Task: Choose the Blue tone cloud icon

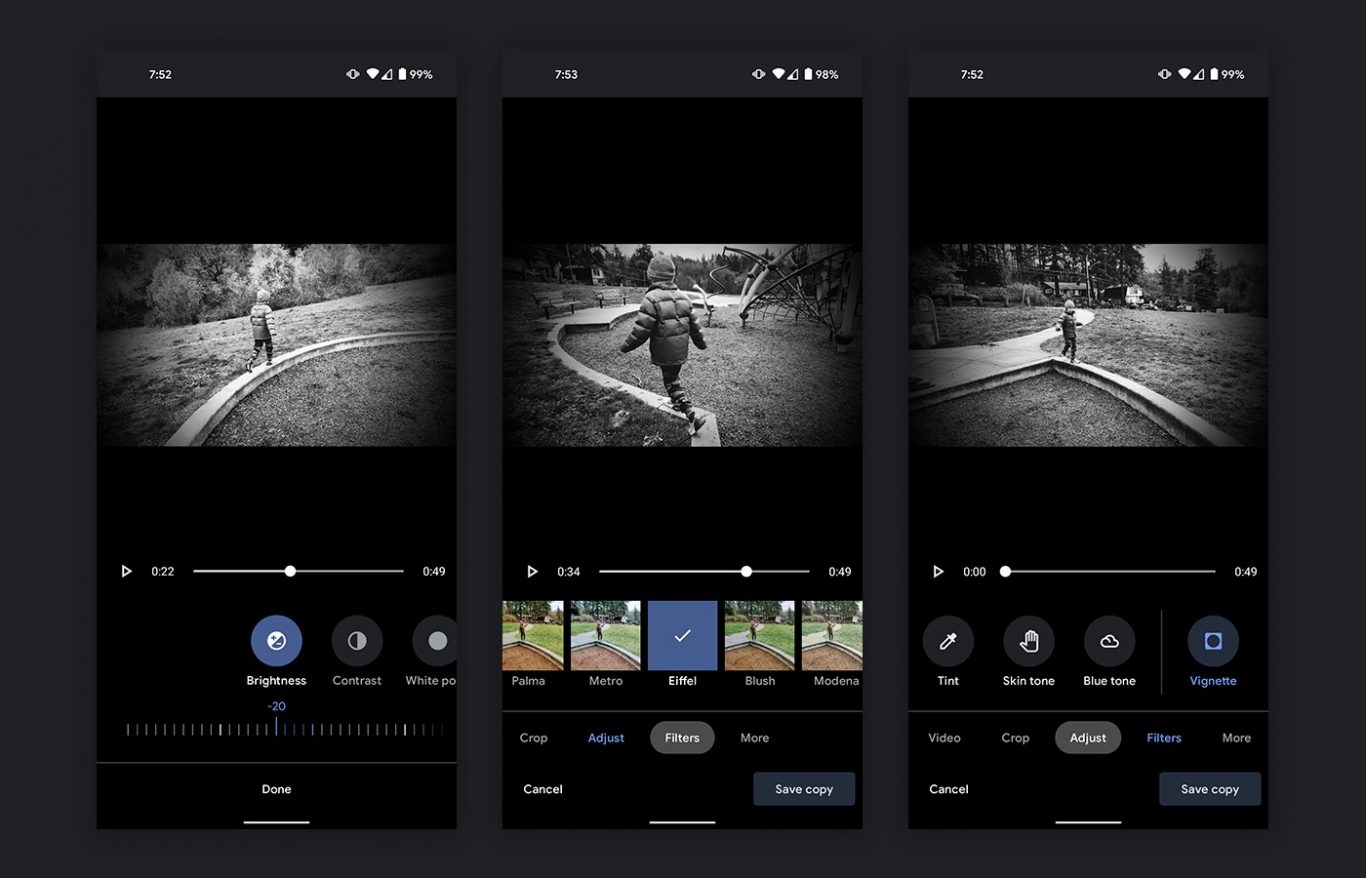Action: (1109, 641)
